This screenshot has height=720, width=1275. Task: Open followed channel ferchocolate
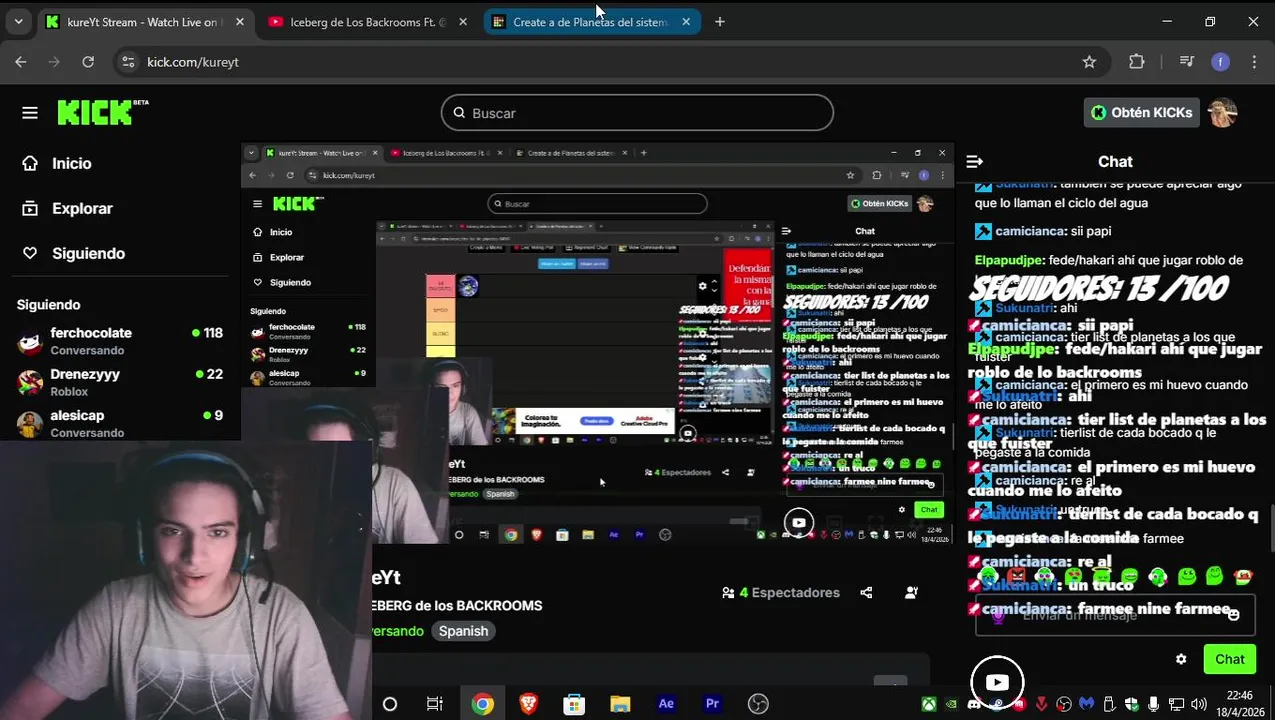pos(120,341)
